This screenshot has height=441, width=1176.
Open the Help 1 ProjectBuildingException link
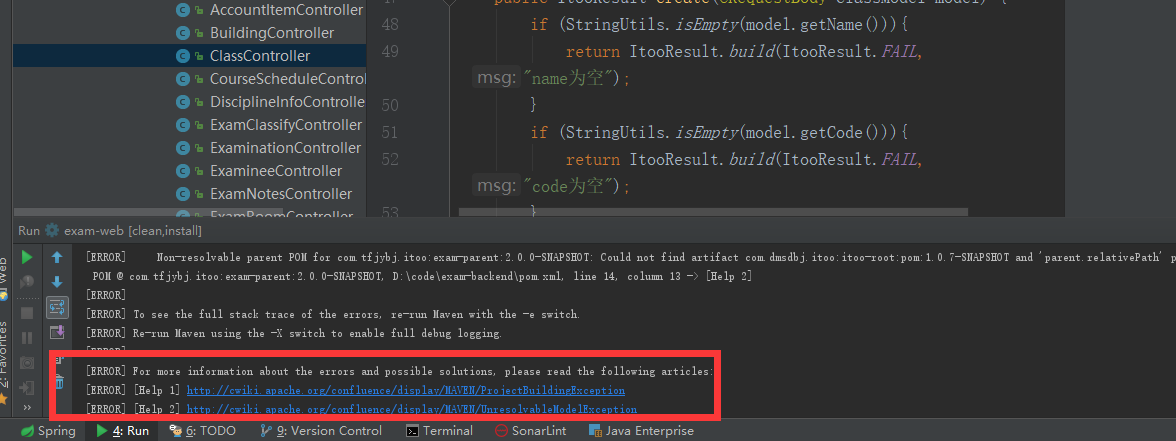406,391
